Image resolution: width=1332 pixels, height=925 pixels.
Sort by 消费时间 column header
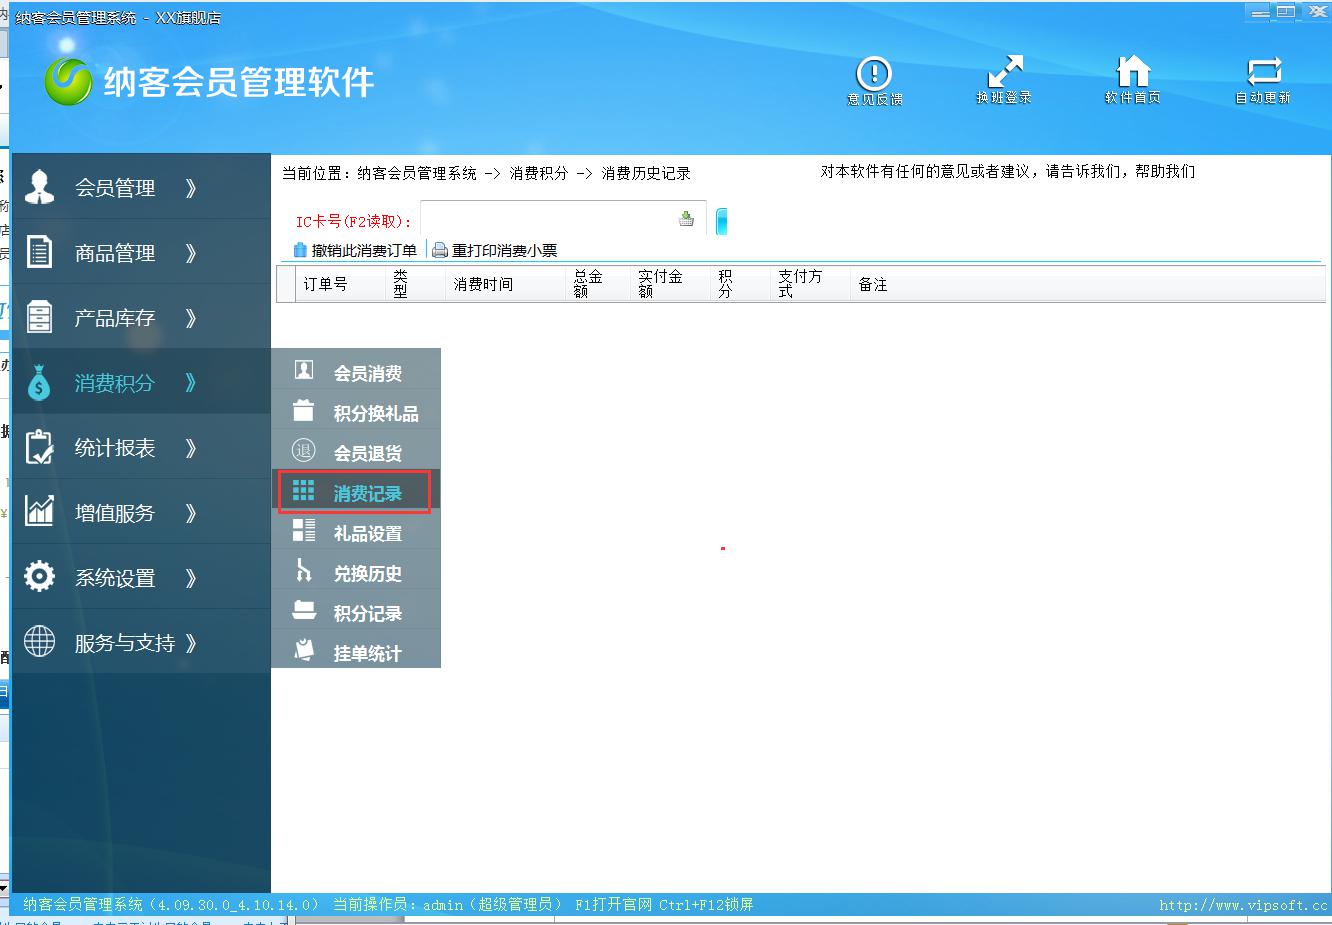pyautogui.click(x=483, y=284)
